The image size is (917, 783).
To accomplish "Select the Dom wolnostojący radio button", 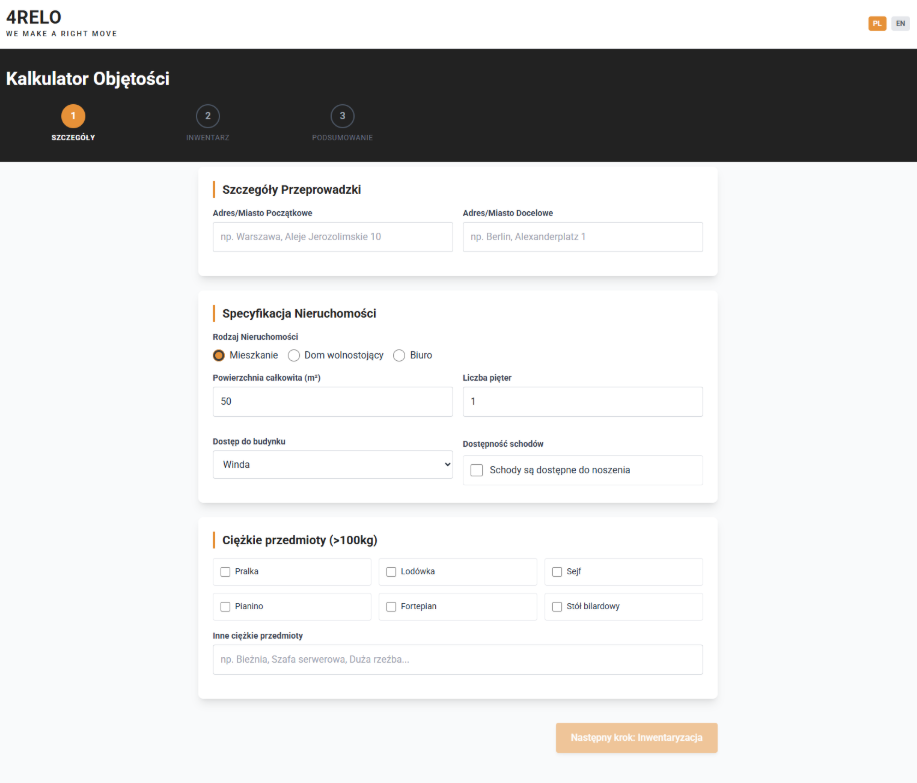I will [294, 355].
